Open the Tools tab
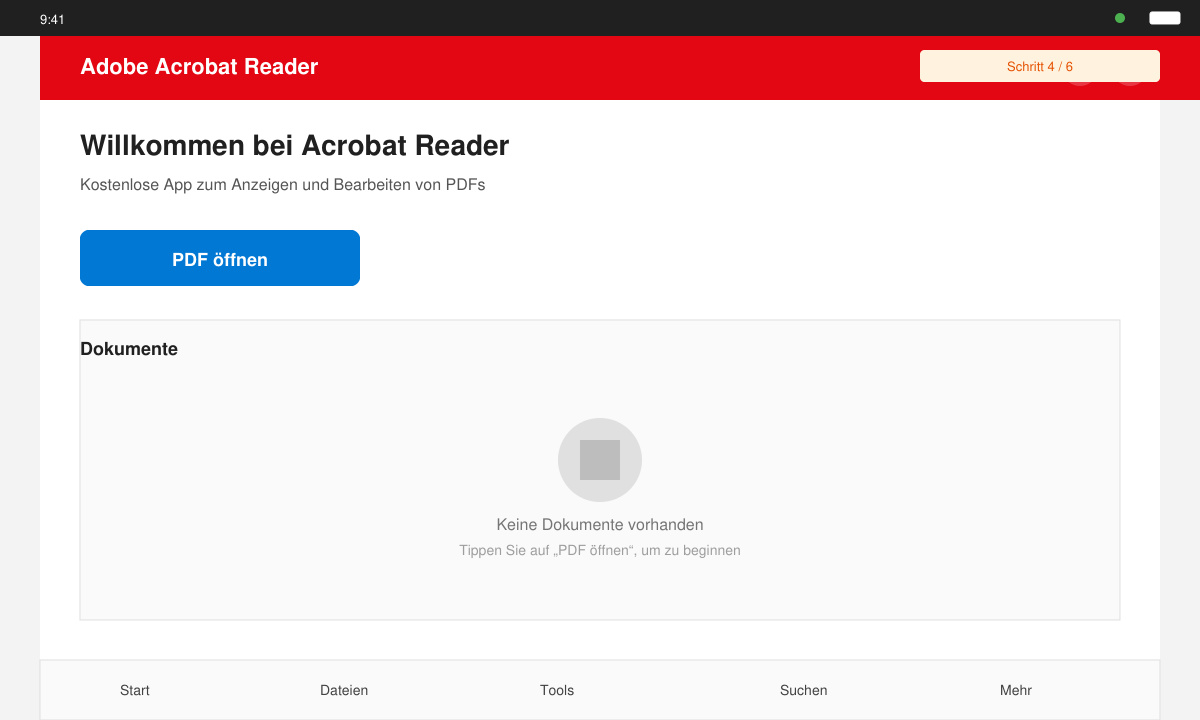This screenshot has width=1200, height=720. (x=557, y=690)
